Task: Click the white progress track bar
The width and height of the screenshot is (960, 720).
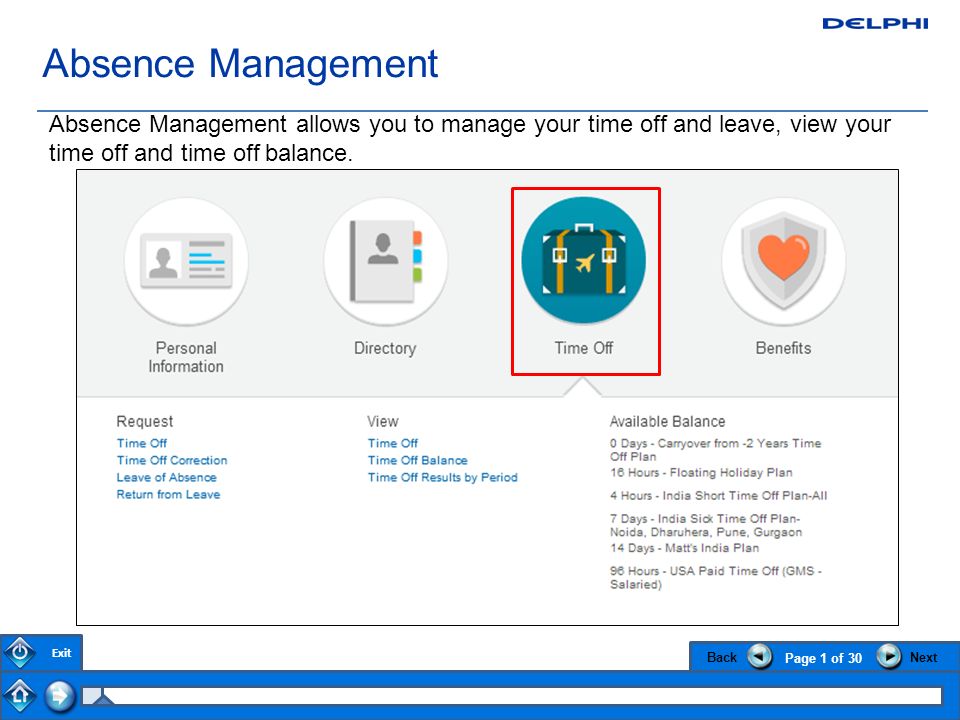Action: (x=512, y=696)
